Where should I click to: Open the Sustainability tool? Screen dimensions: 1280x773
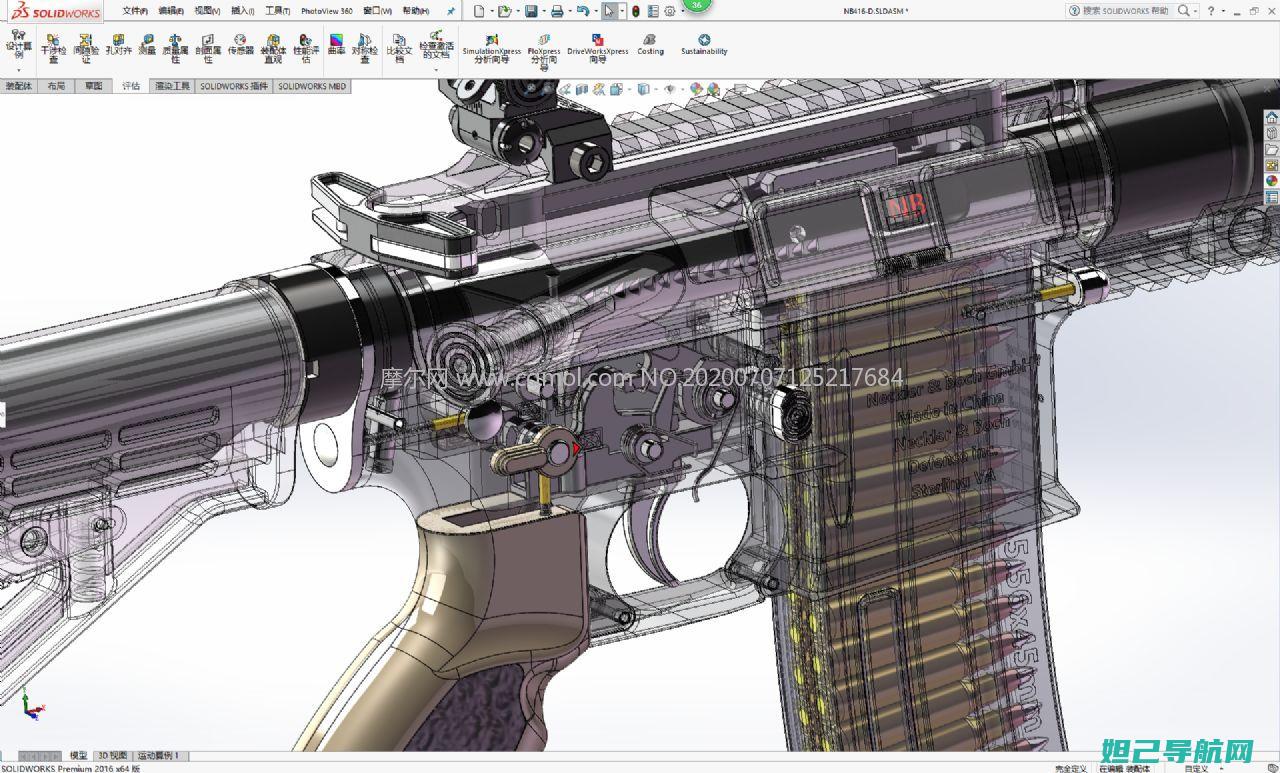click(704, 45)
